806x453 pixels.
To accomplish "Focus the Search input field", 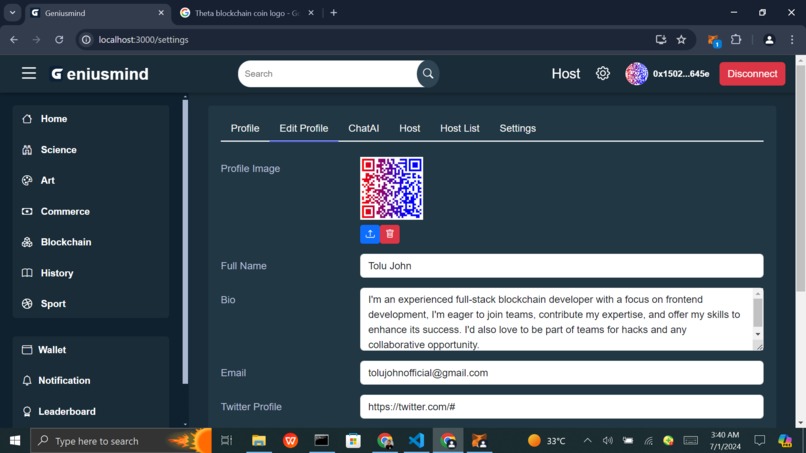I will (x=329, y=74).
